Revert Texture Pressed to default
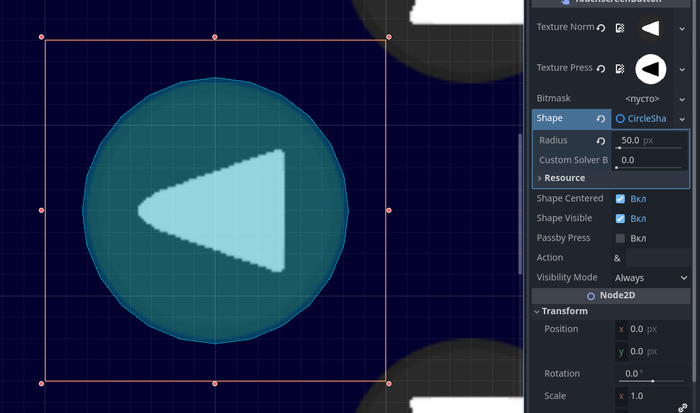The width and height of the screenshot is (700, 413). pyautogui.click(x=601, y=68)
